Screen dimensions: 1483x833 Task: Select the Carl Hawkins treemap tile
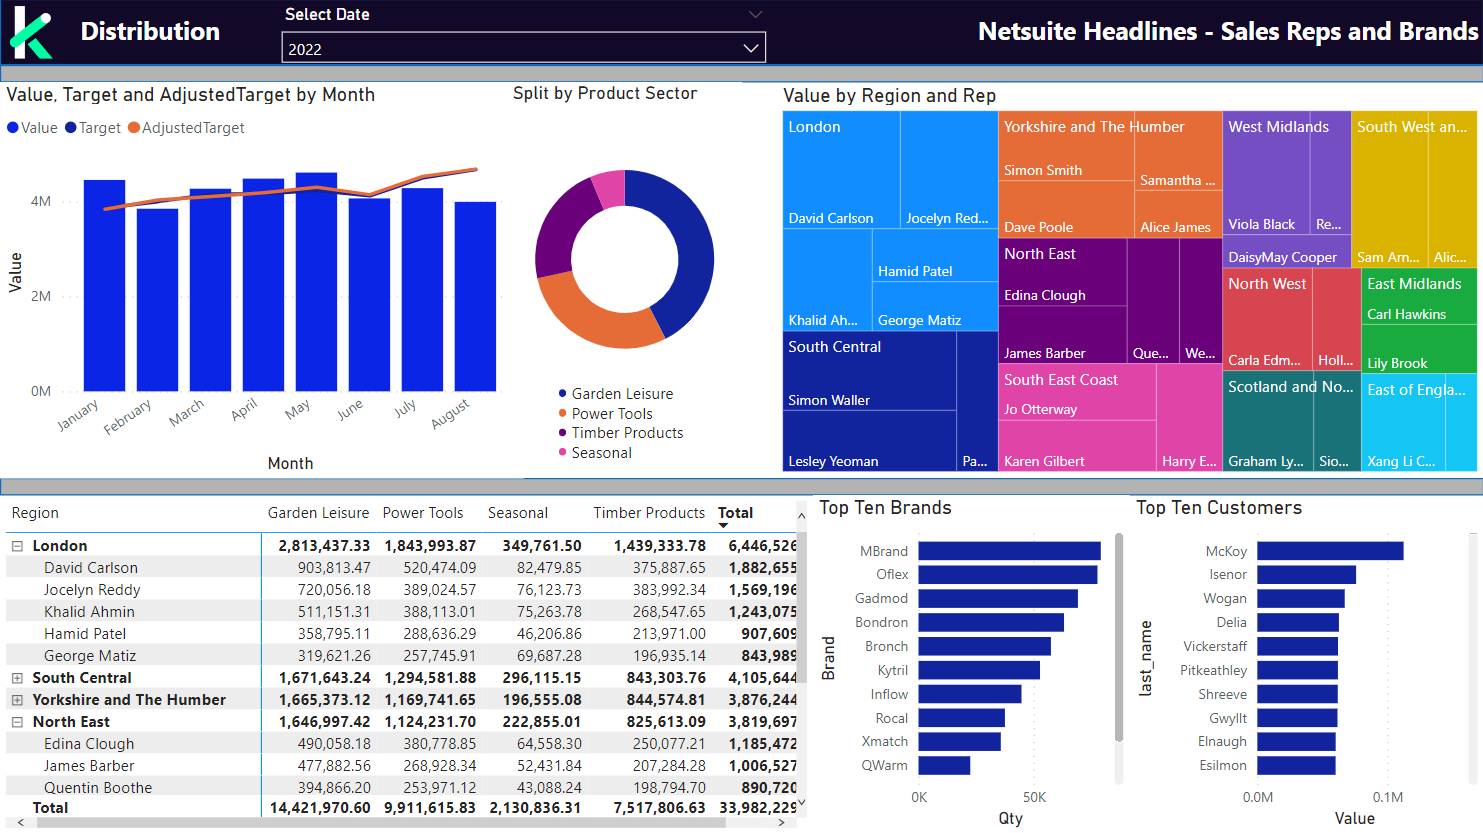tap(1419, 296)
